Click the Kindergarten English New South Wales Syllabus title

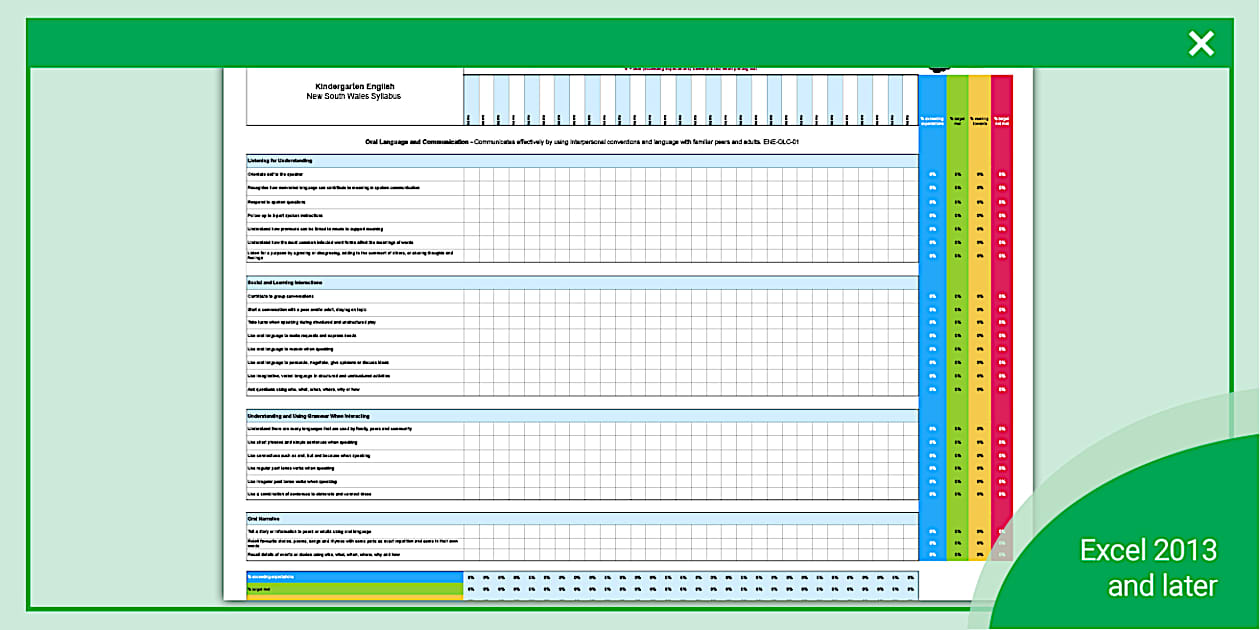coord(355,91)
